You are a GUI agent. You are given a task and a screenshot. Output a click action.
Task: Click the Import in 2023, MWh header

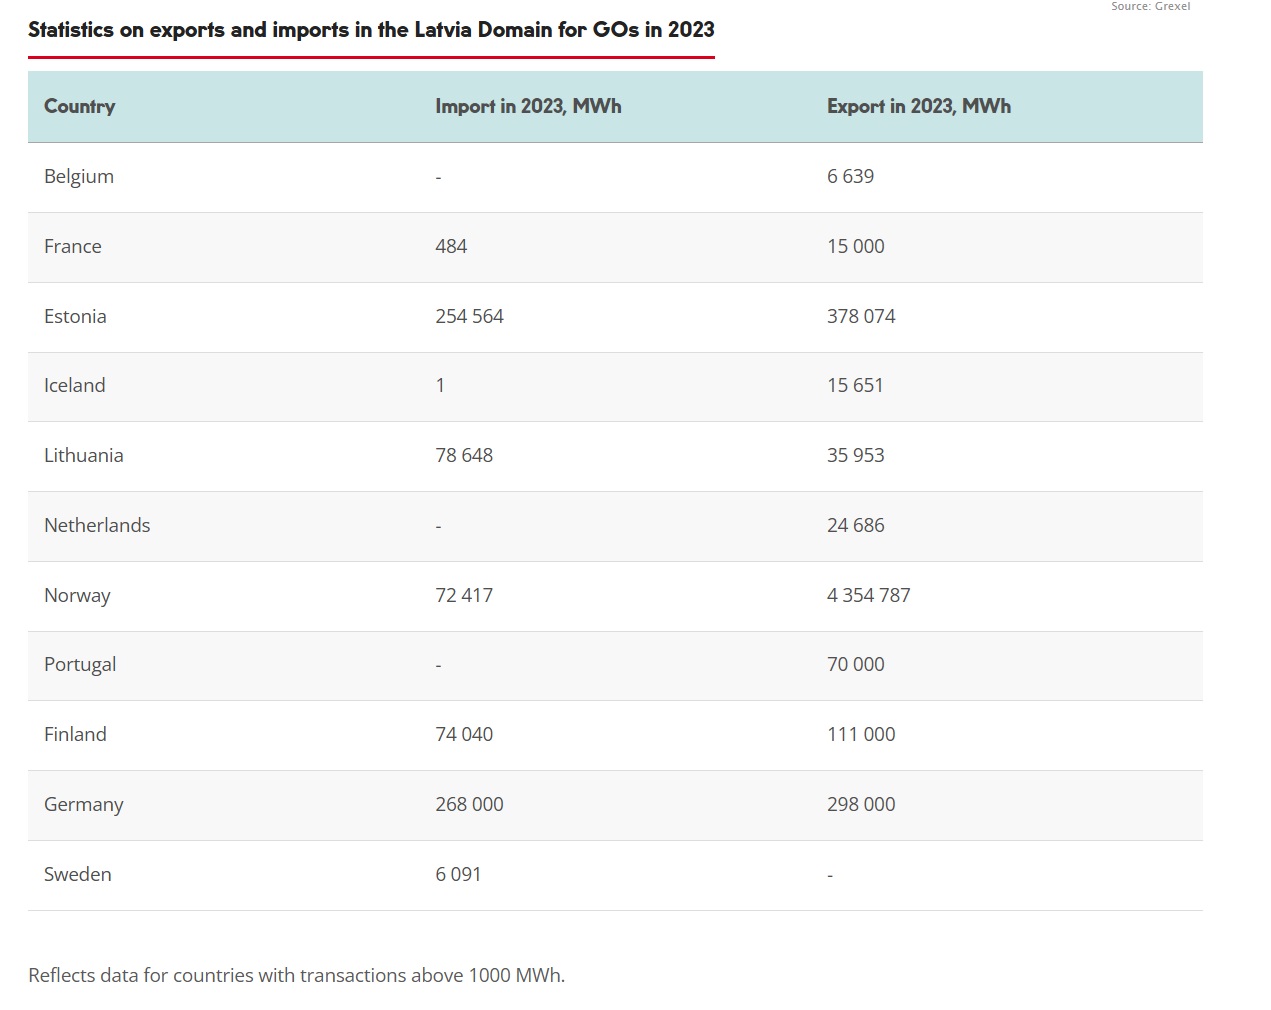(528, 106)
